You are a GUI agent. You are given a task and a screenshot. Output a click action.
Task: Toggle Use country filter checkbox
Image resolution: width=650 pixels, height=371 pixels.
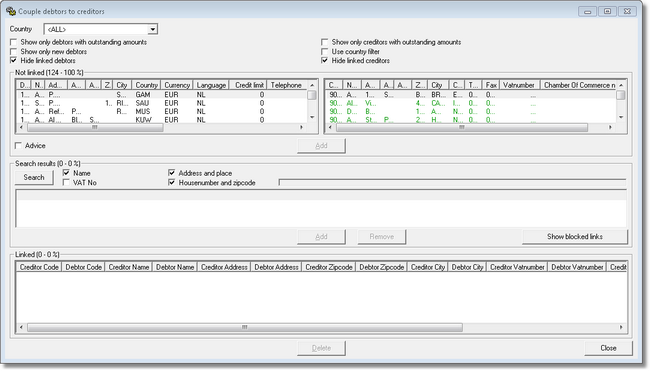click(x=325, y=51)
